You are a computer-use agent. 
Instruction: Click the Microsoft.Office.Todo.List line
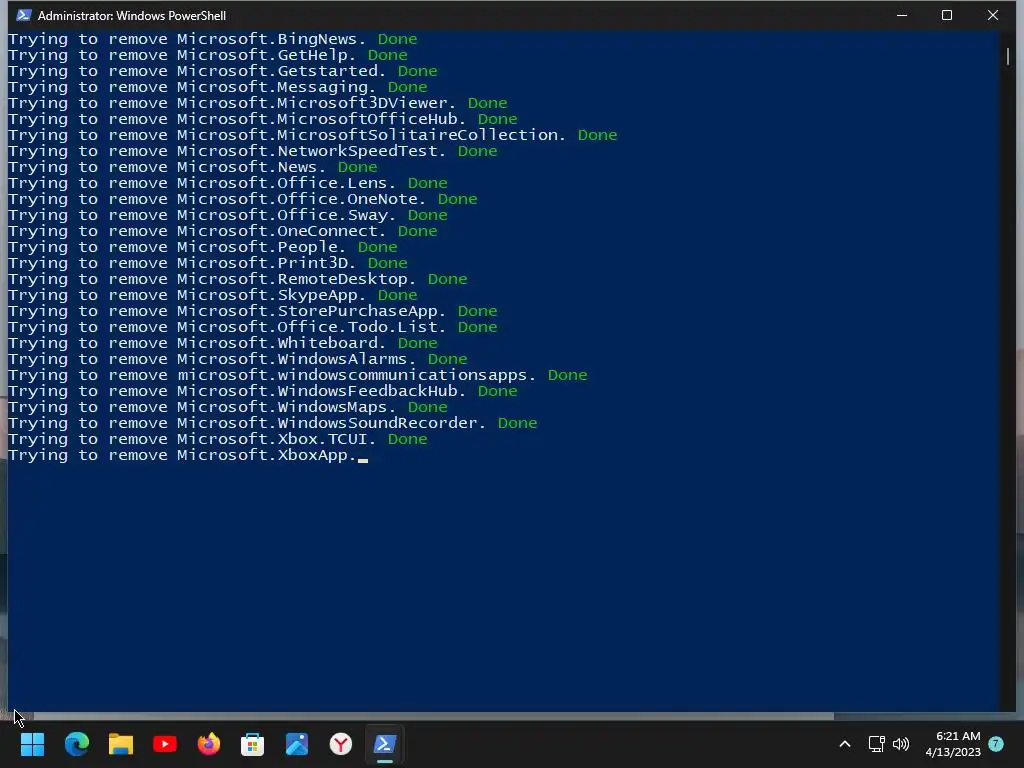coord(253,327)
